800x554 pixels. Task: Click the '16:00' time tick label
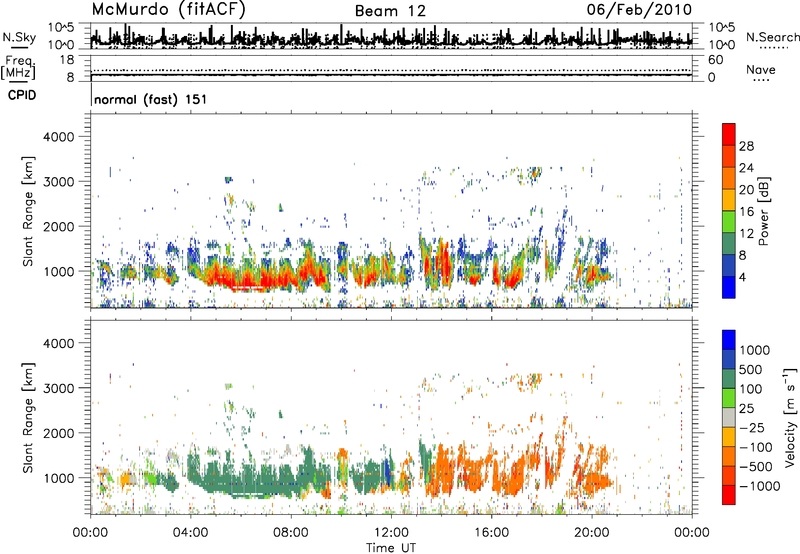pyautogui.click(x=491, y=533)
